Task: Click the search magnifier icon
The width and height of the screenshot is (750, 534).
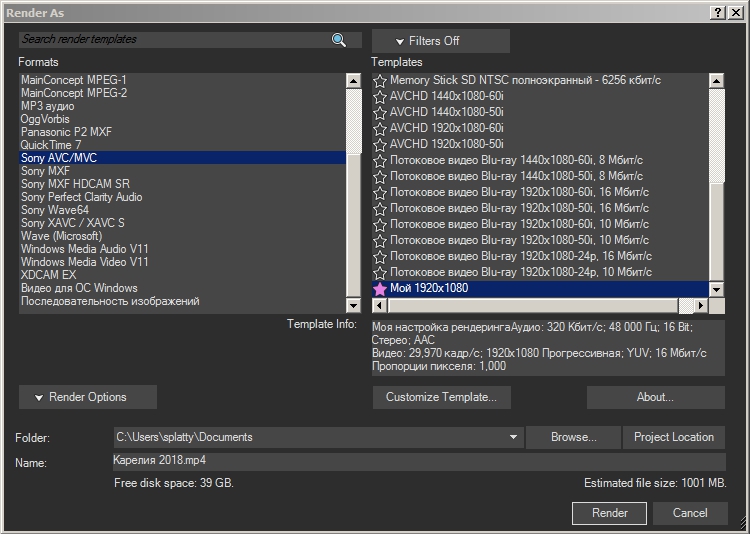Action: [339, 40]
